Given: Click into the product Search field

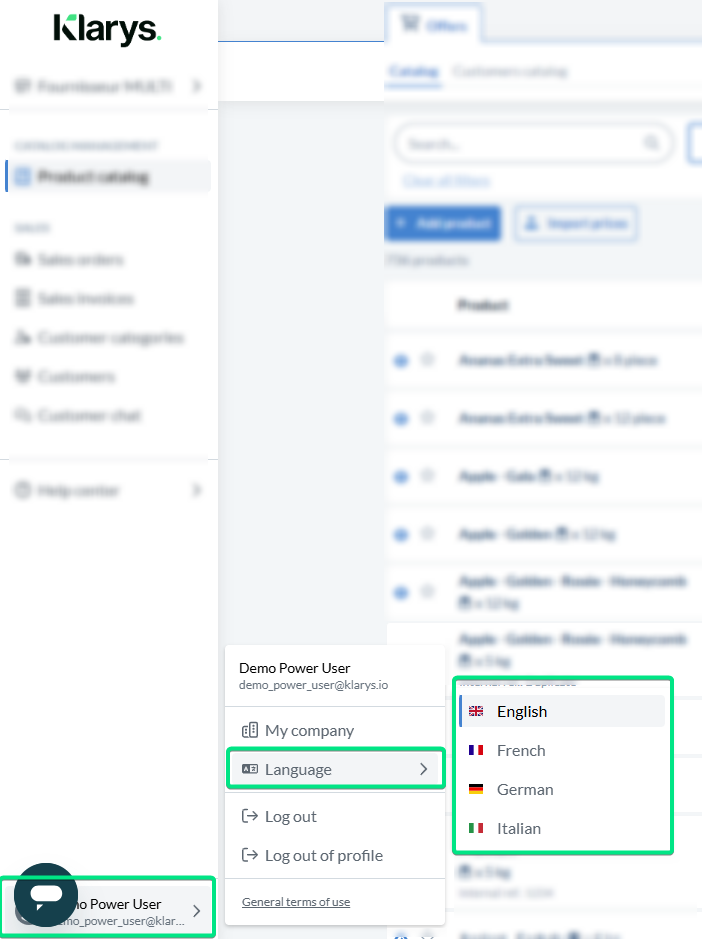Looking at the screenshot, I should [x=520, y=144].
